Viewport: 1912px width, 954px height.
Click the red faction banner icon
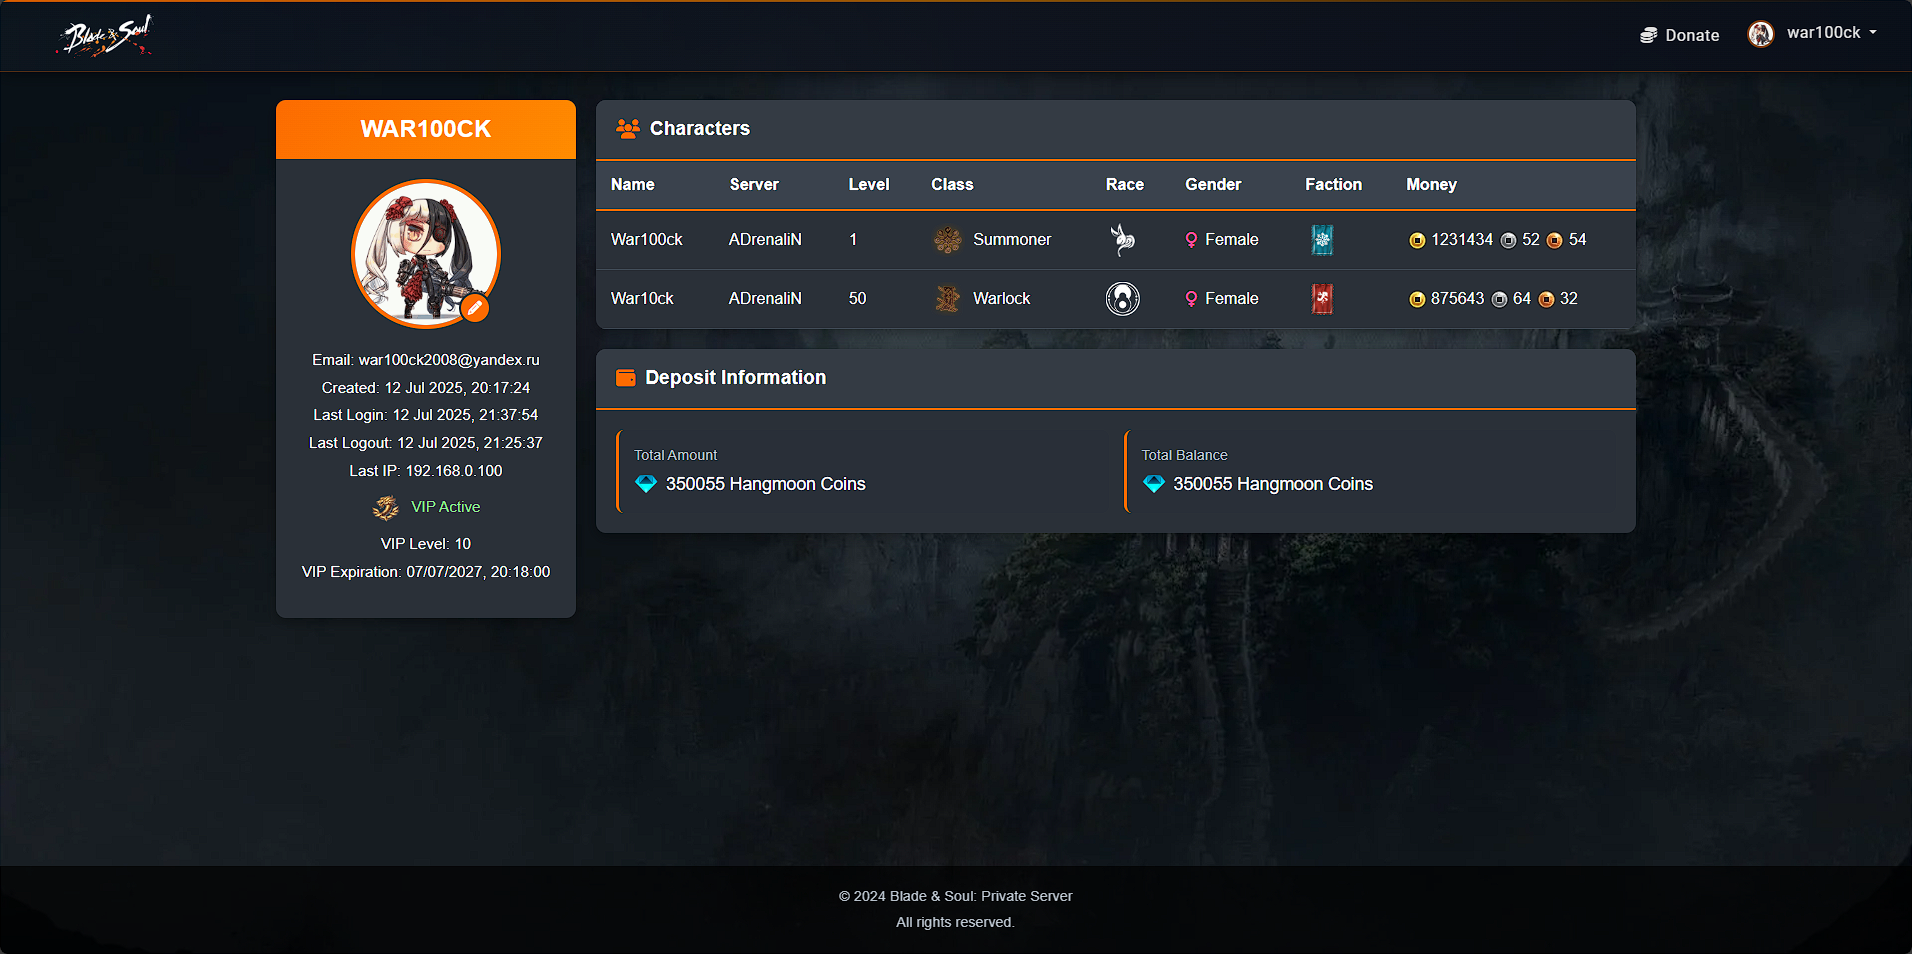1322,299
